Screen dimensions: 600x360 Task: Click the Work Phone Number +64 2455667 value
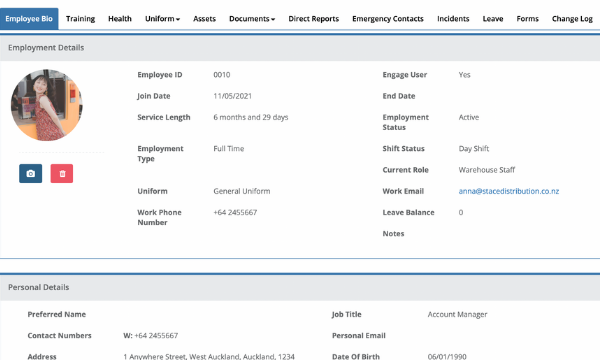[235, 212]
